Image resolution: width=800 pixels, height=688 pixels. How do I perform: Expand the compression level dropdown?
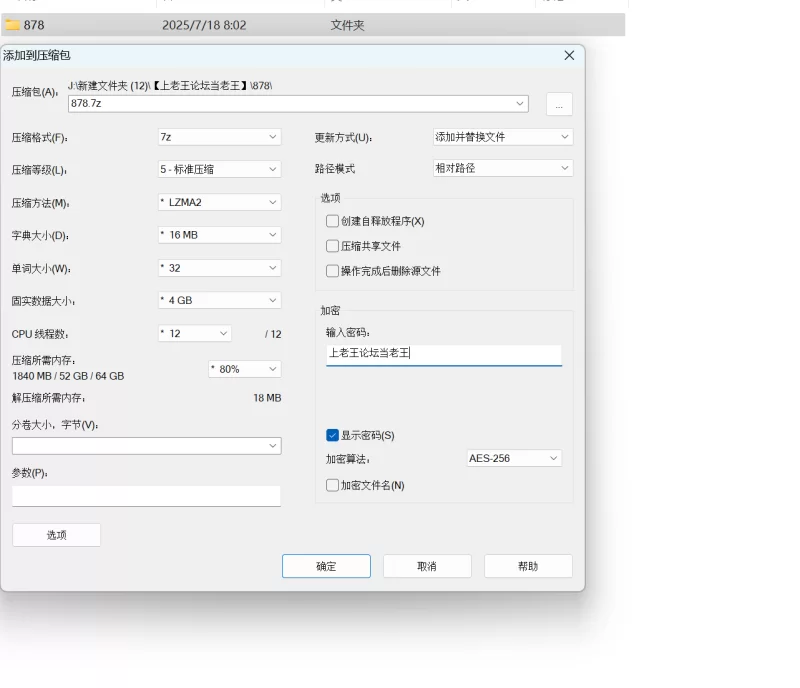[219, 170]
